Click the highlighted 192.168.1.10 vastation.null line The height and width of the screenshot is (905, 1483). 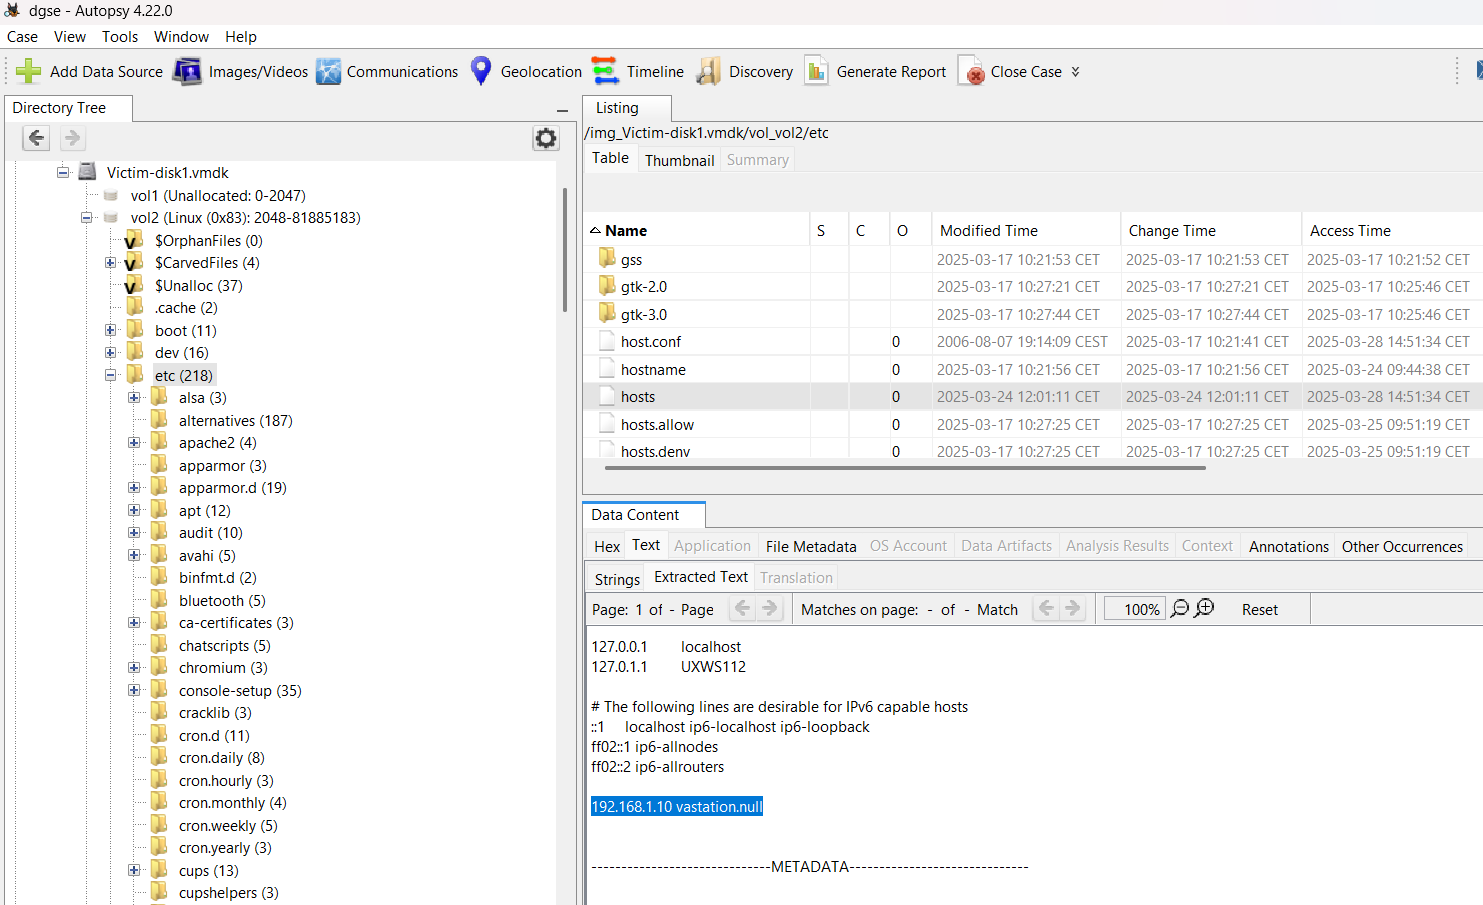pyautogui.click(x=677, y=806)
